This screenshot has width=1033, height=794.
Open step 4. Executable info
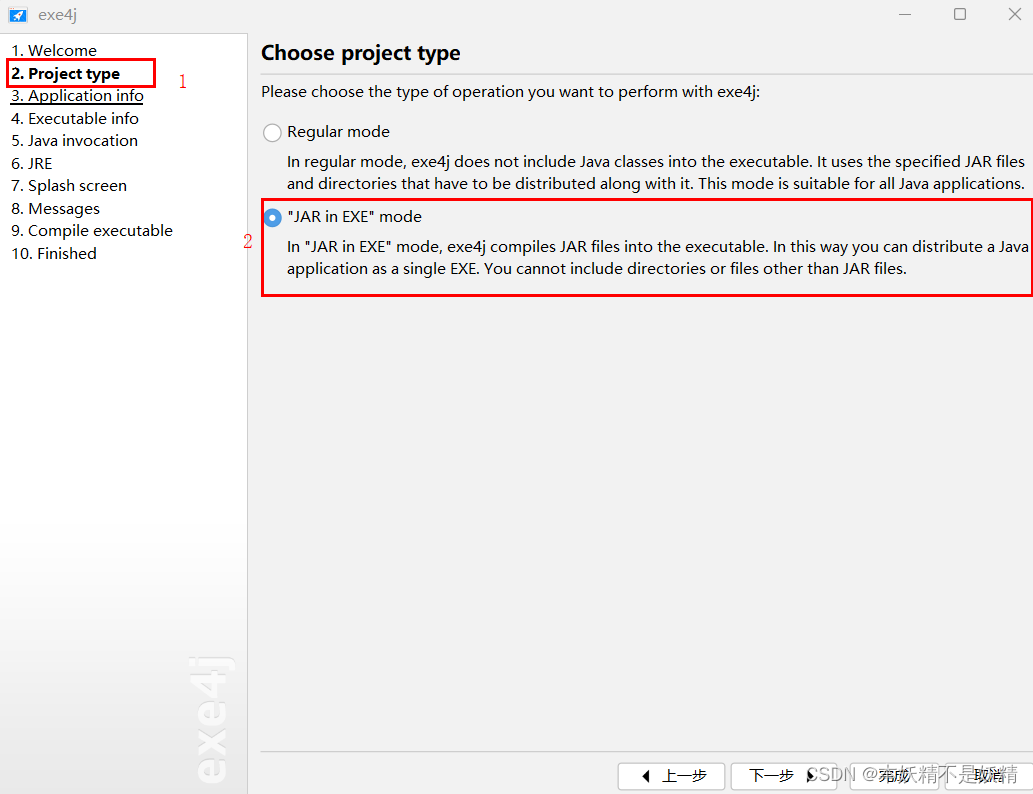75,119
